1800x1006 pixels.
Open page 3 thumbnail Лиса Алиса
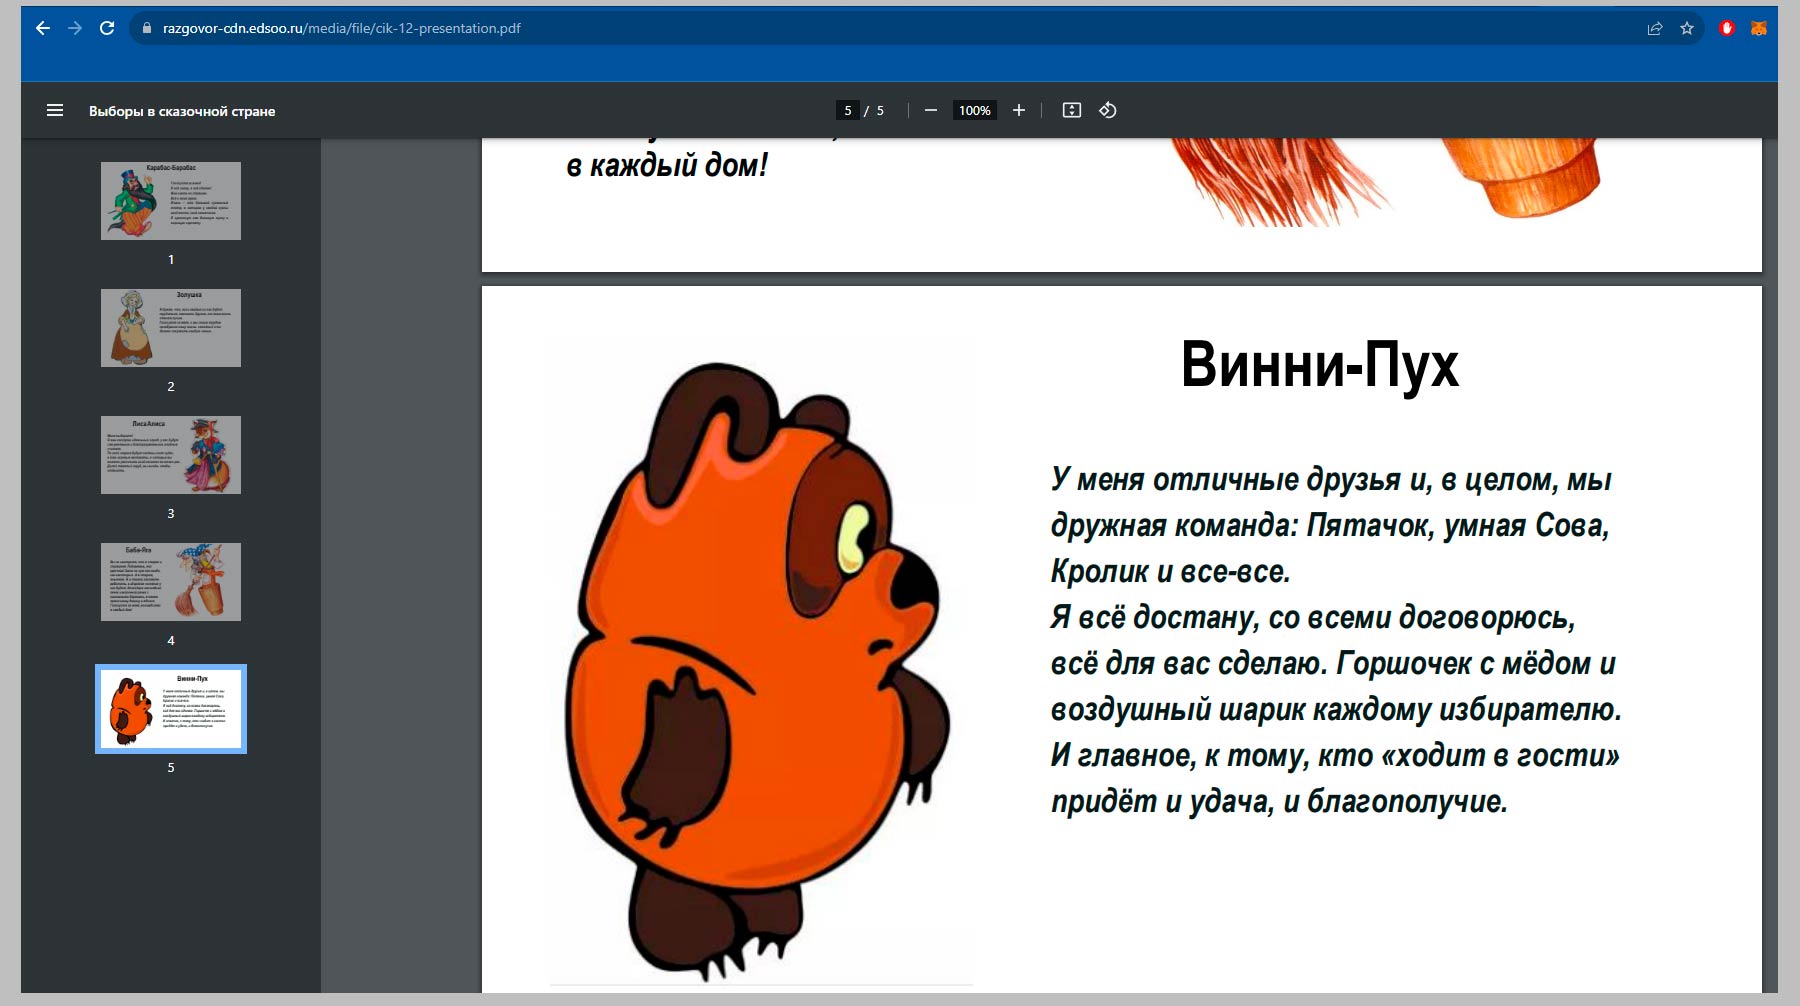(x=171, y=454)
